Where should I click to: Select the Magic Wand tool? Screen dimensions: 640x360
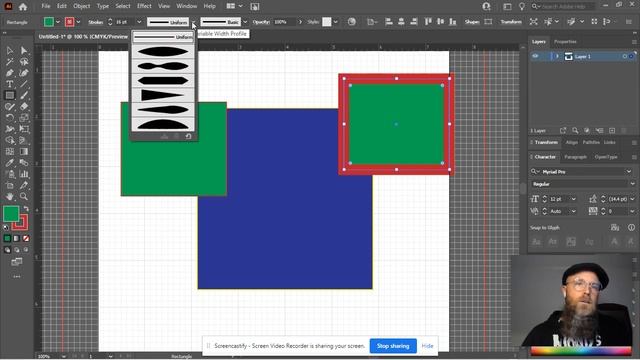(10, 62)
